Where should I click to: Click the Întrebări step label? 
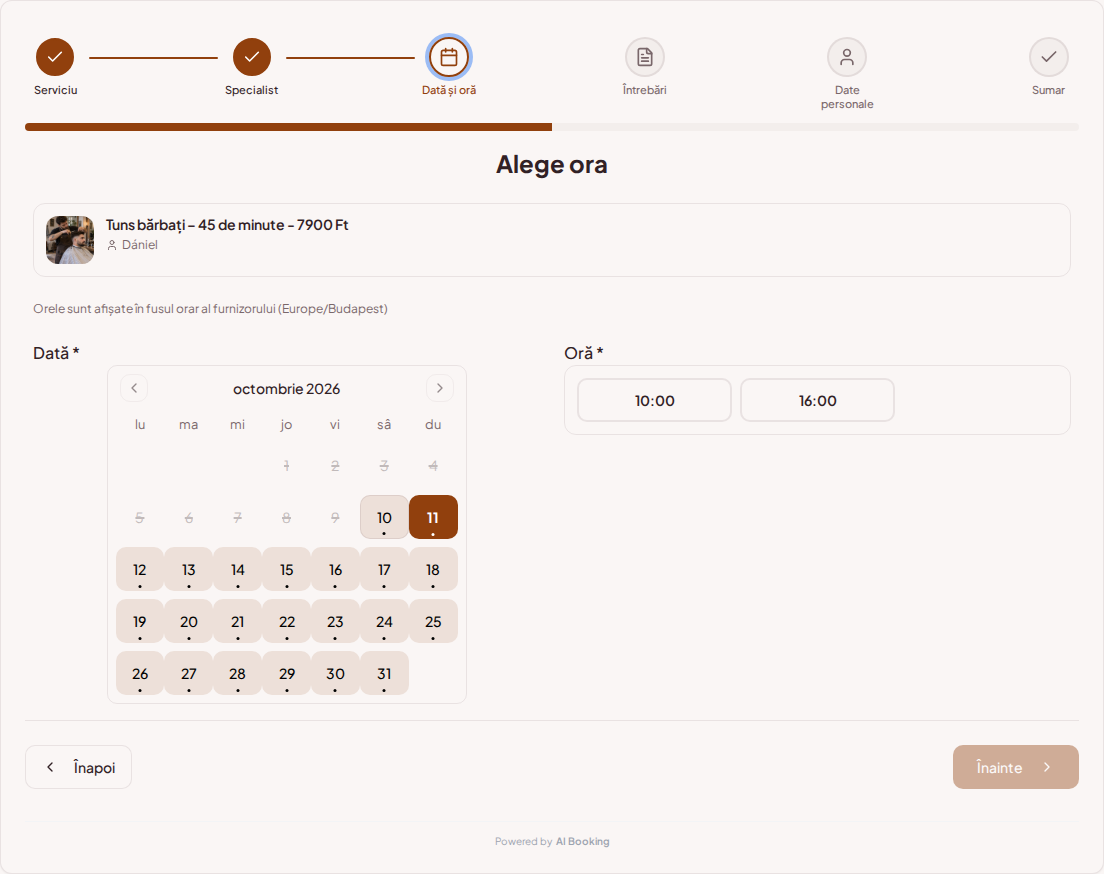click(x=644, y=90)
